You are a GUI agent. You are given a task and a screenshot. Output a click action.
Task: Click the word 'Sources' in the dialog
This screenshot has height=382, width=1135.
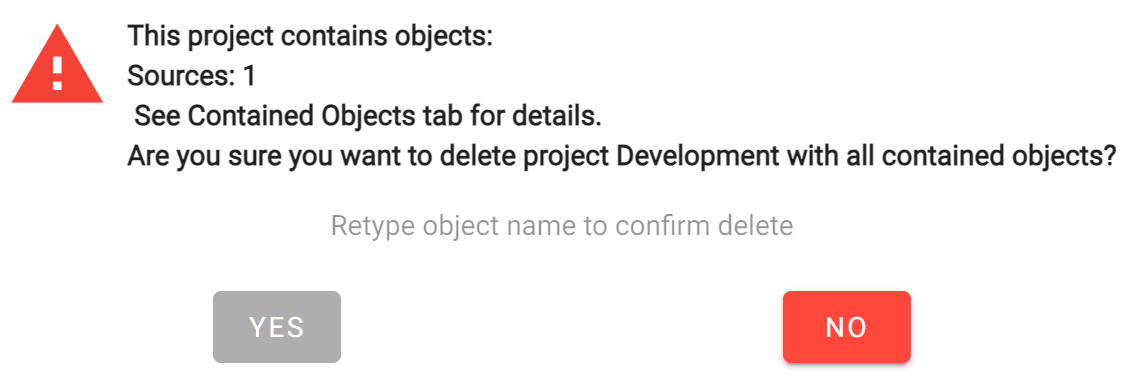(178, 76)
